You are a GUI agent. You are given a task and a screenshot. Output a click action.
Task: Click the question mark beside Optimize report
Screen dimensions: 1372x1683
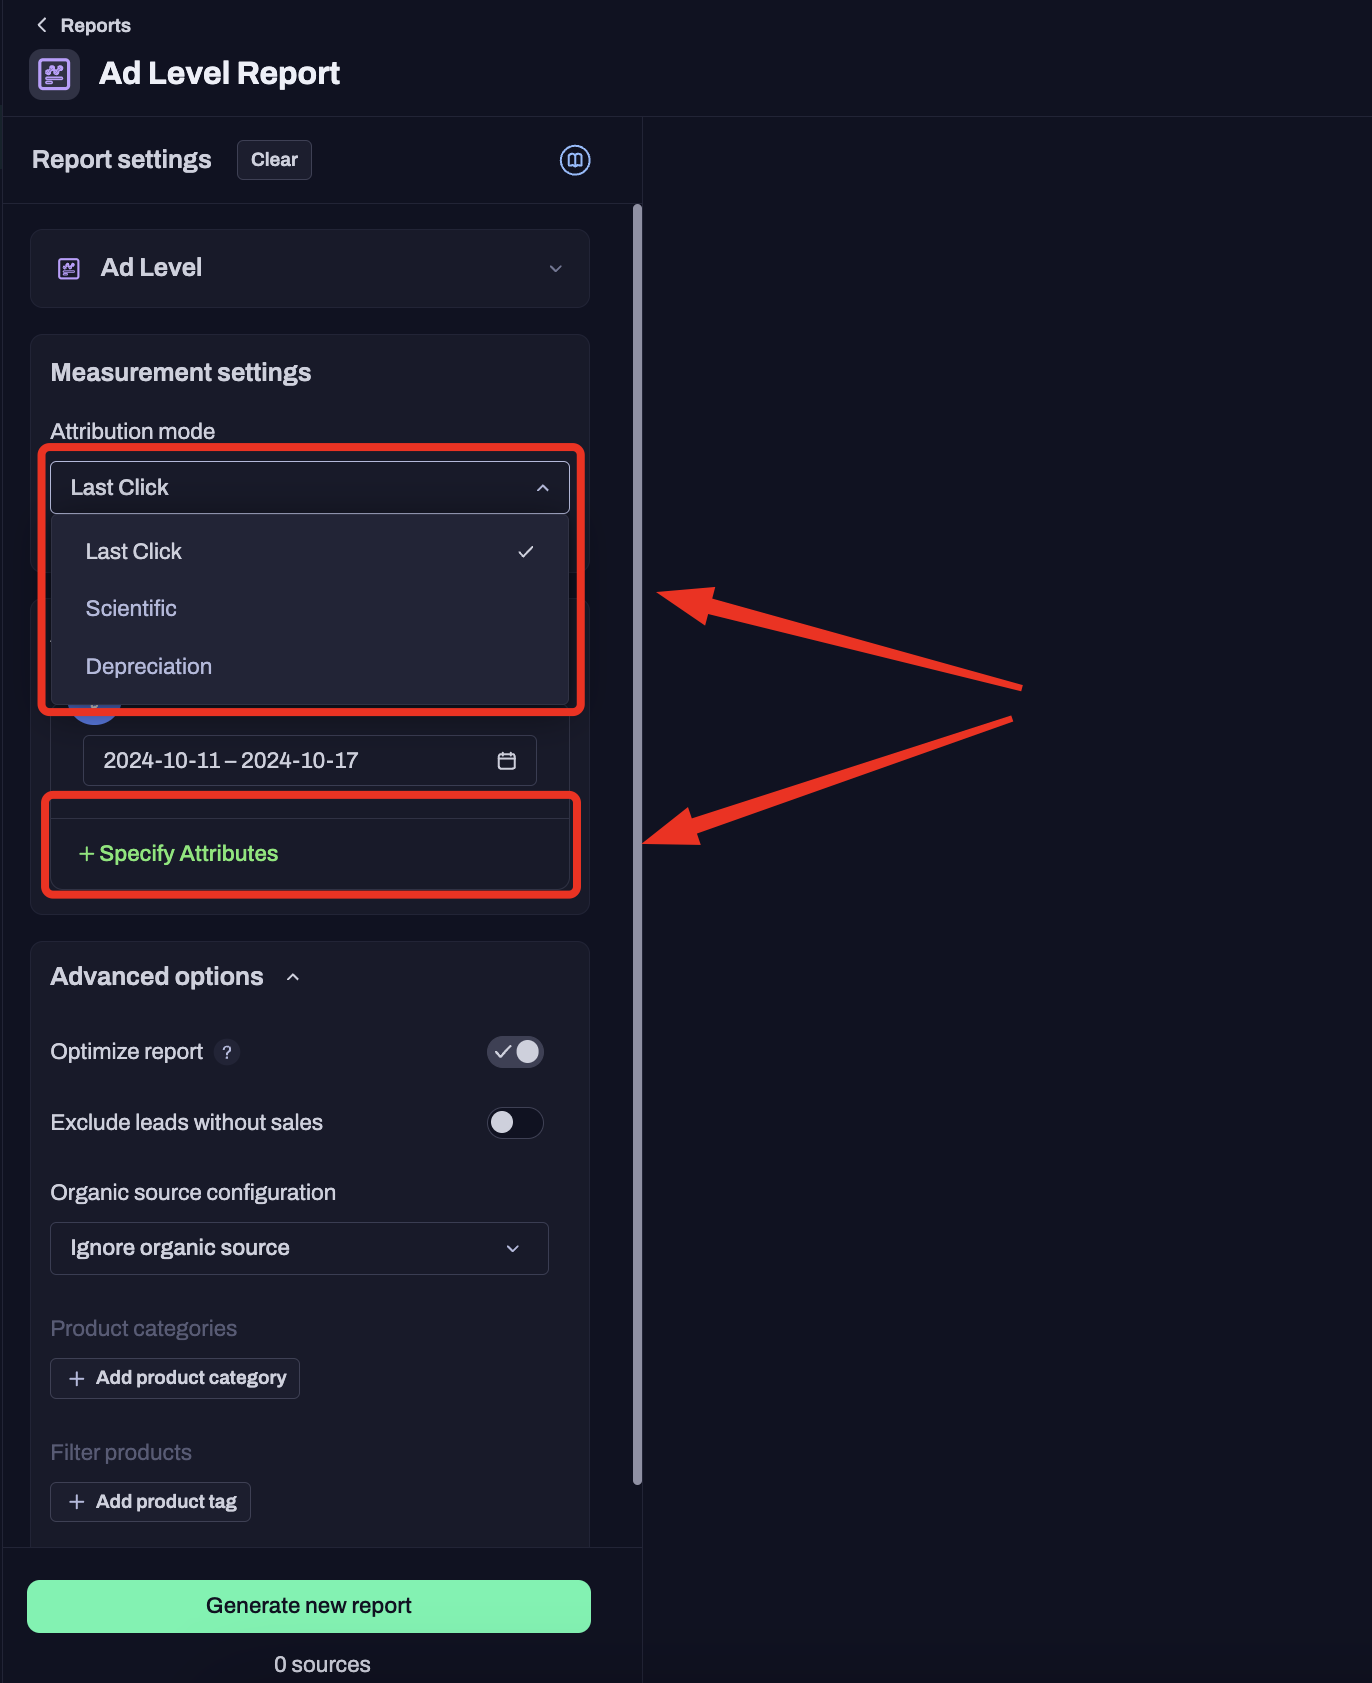[x=227, y=1052]
